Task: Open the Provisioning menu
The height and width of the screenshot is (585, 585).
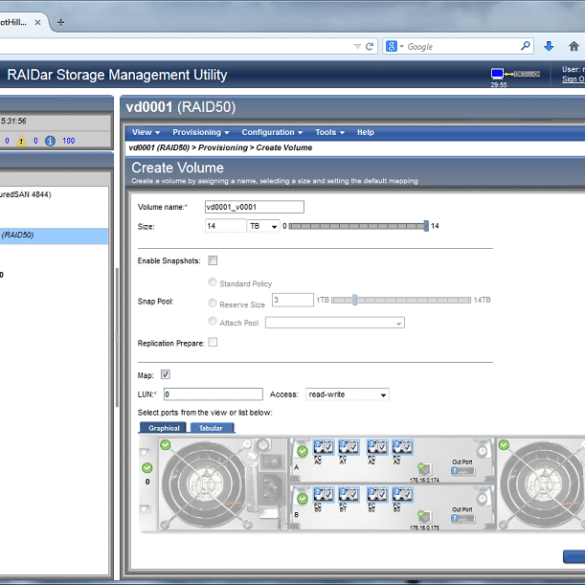Action: 200,132
